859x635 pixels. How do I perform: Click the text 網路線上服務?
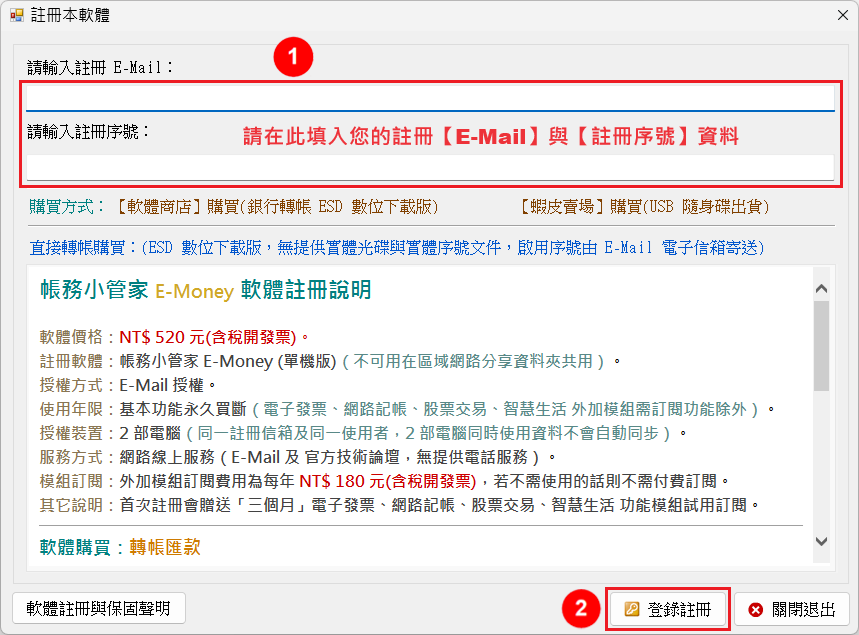coord(167,457)
